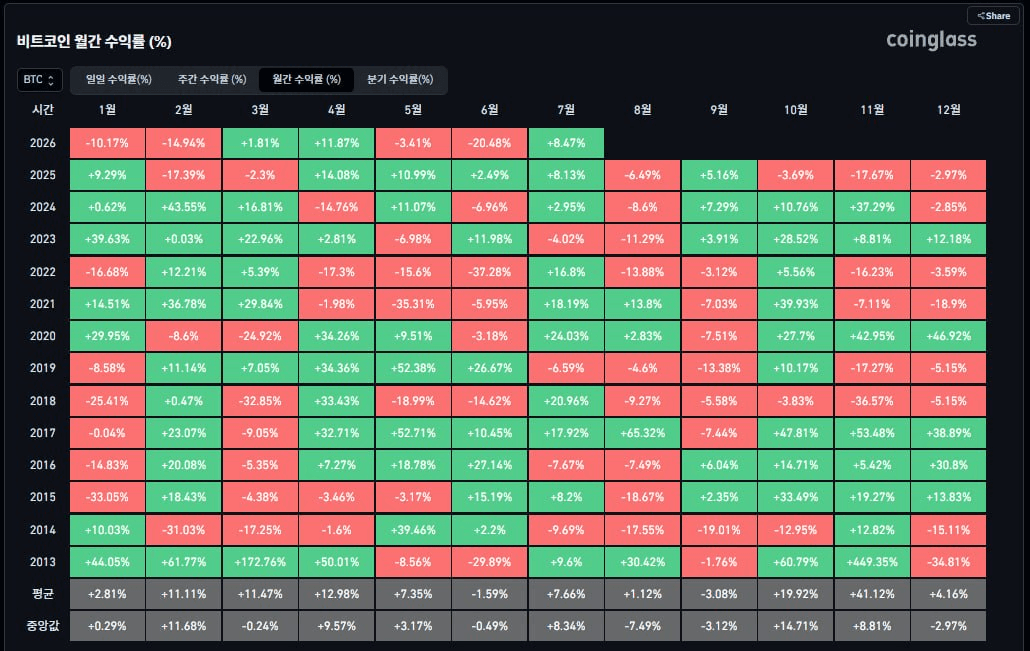This screenshot has height=651, width=1030.
Task: Open the BTC coin selector dropdown
Action: pos(40,79)
